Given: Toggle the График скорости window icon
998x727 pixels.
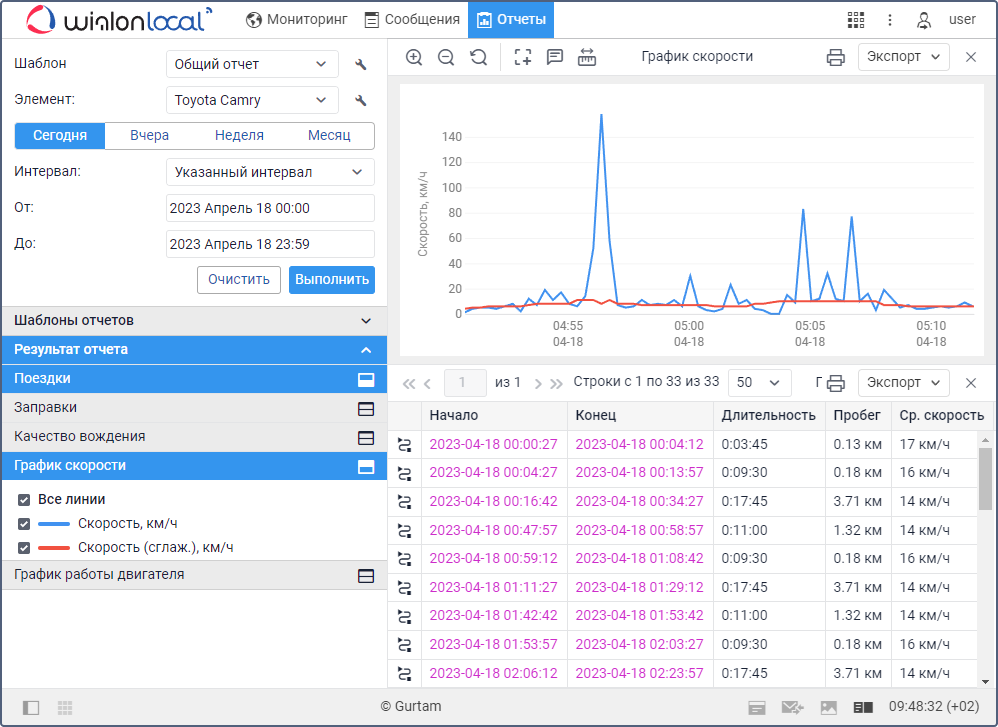Looking at the screenshot, I should [x=366, y=467].
